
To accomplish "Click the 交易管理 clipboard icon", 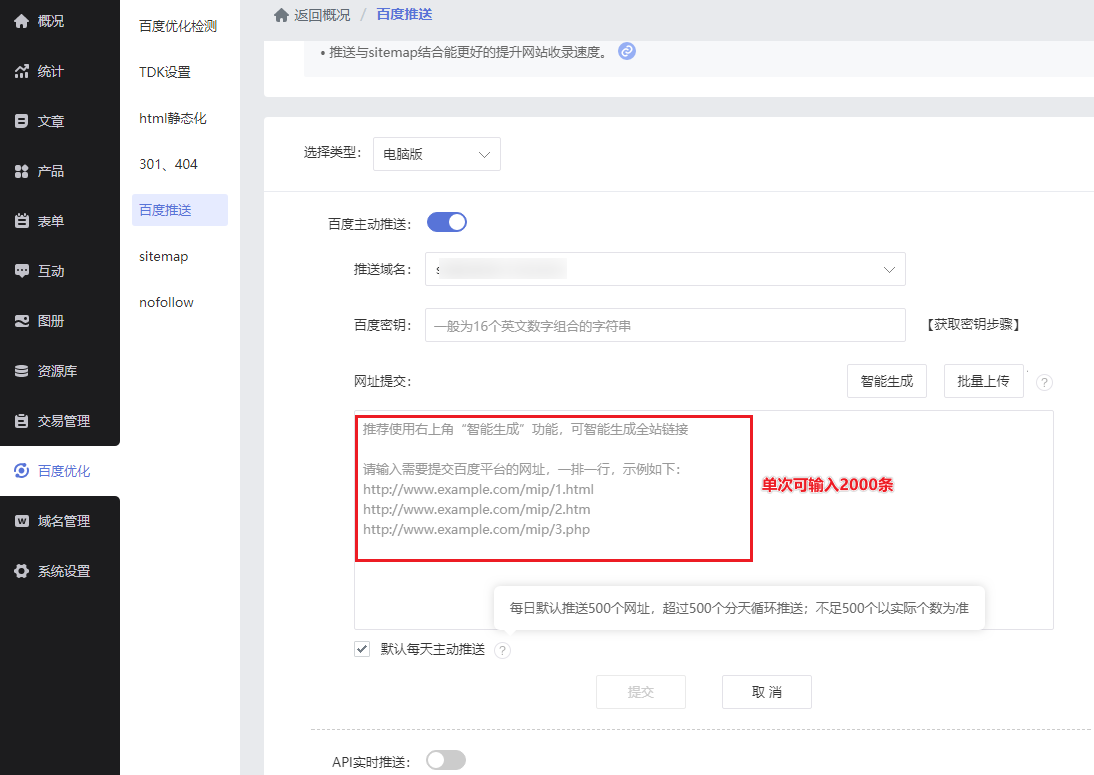I will [22, 421].
